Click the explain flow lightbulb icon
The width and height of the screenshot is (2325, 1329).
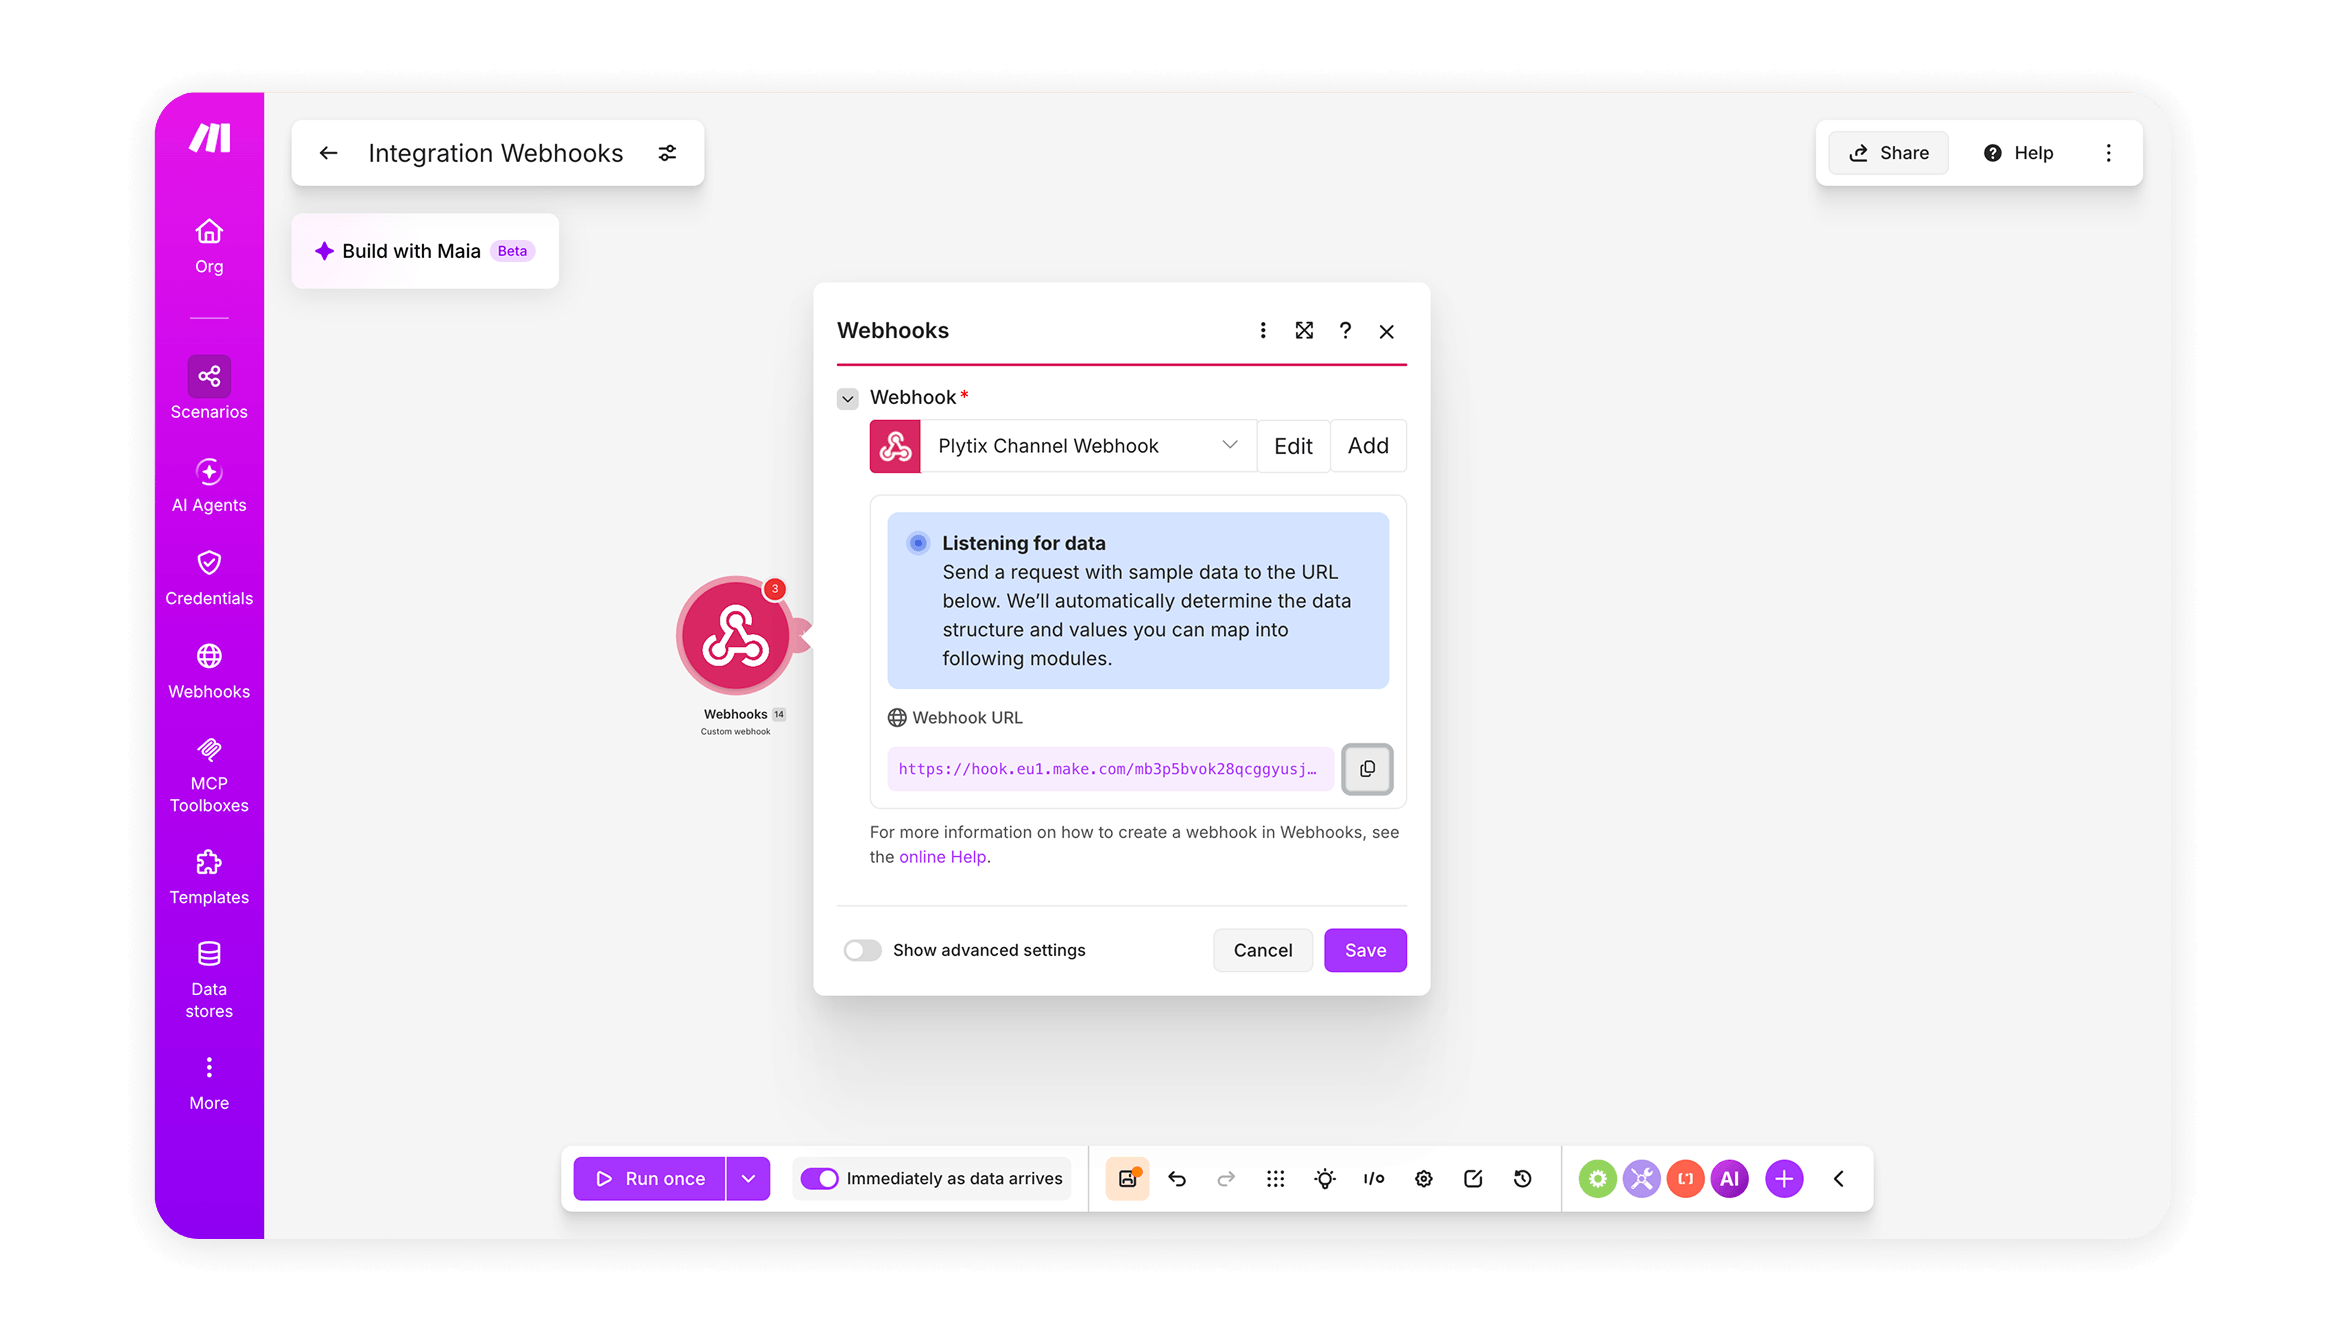click(1325, 1179)
